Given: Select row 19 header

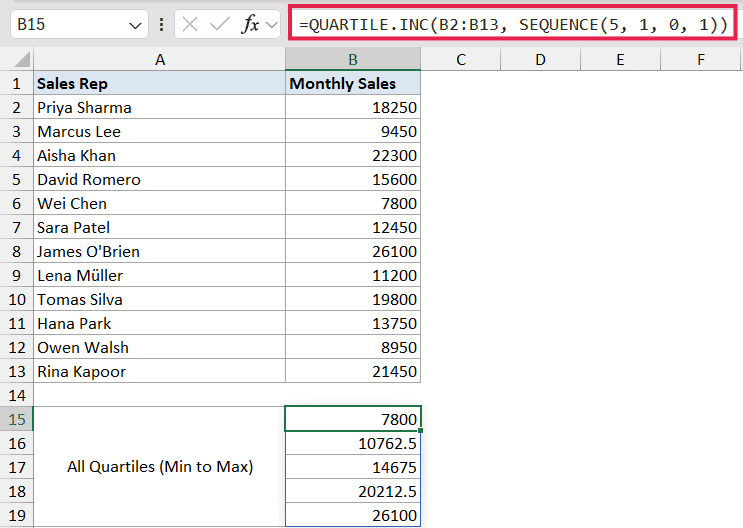Looking at the screenshot, I should [17, 515].
